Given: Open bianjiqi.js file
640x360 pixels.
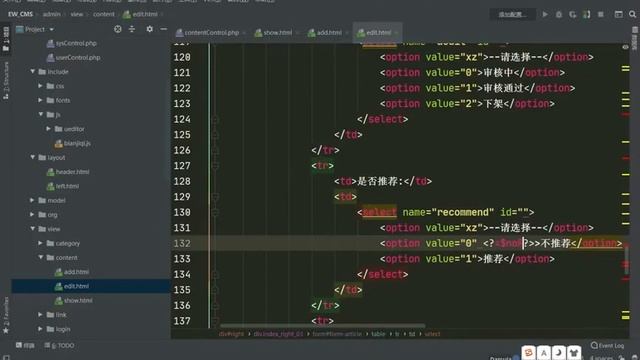Looking at the screenshot, I should coord(73,143).
